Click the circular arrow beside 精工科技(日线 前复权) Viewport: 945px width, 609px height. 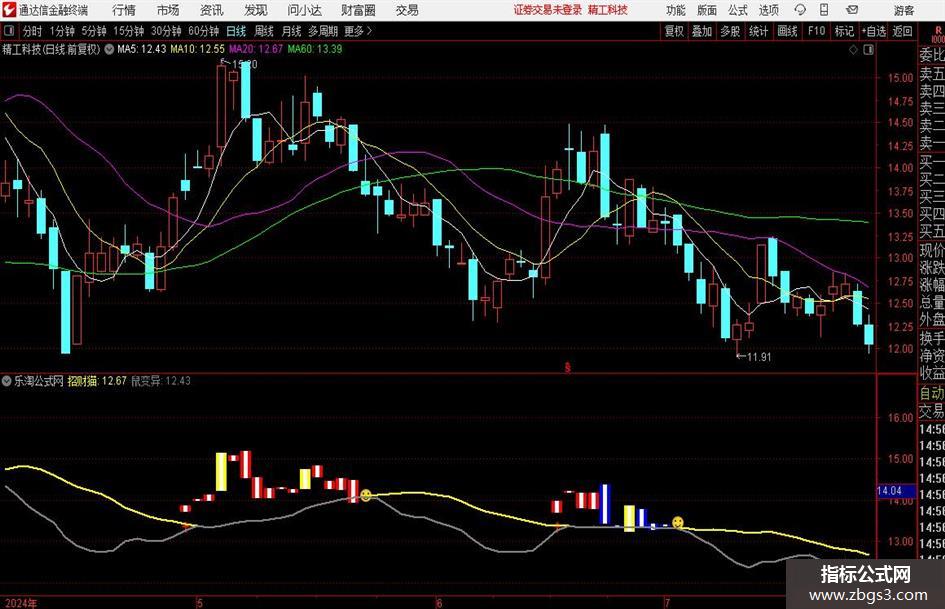[x=109, y=49]
